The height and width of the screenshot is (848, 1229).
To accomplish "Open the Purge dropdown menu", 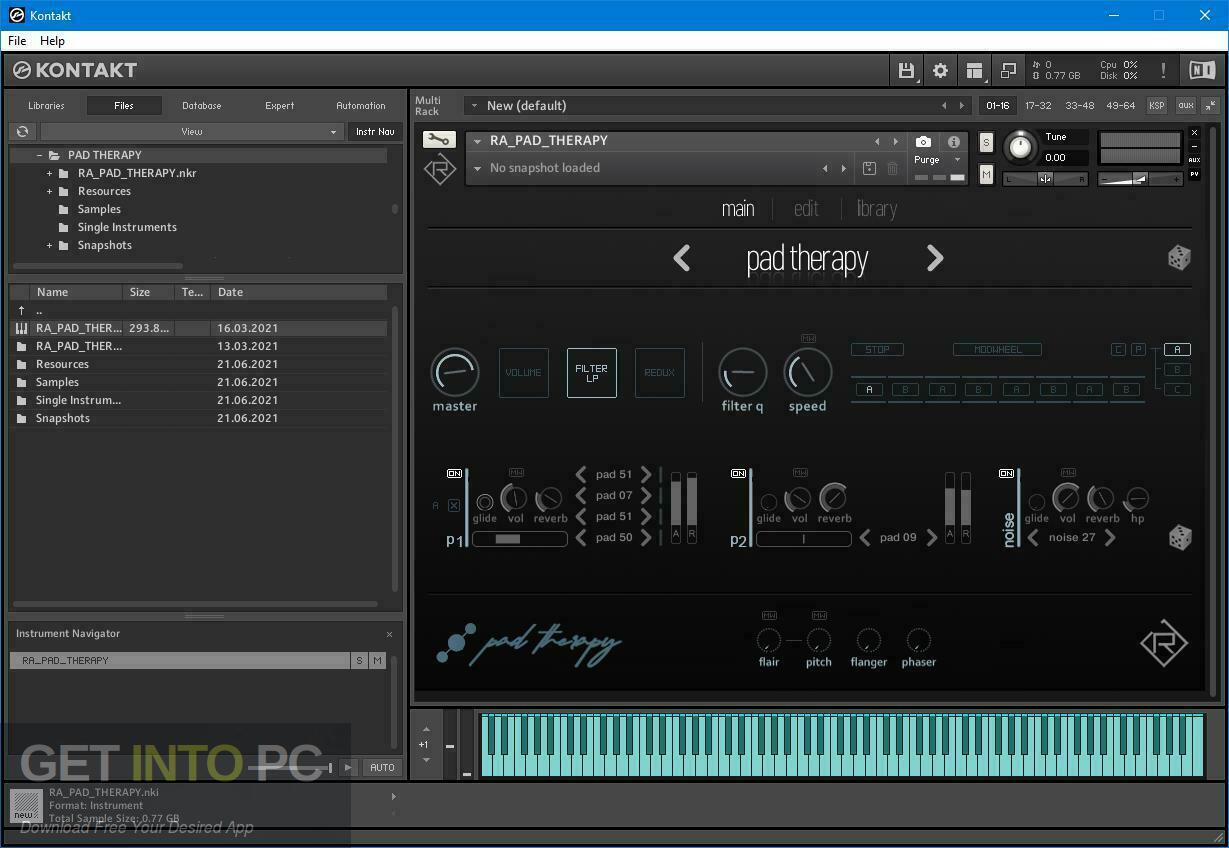I will click(937, 160).
